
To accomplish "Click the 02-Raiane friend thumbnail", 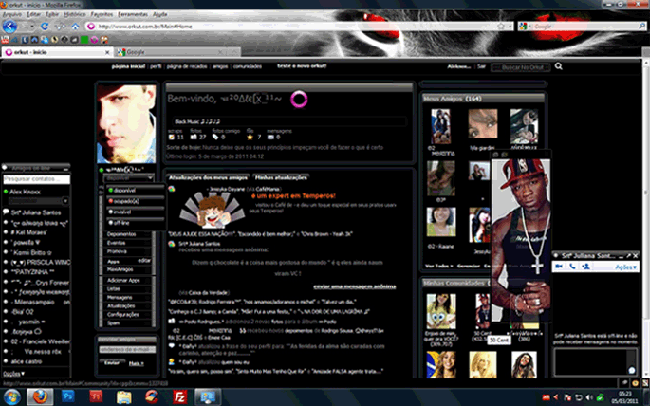I will coord(441,222).
